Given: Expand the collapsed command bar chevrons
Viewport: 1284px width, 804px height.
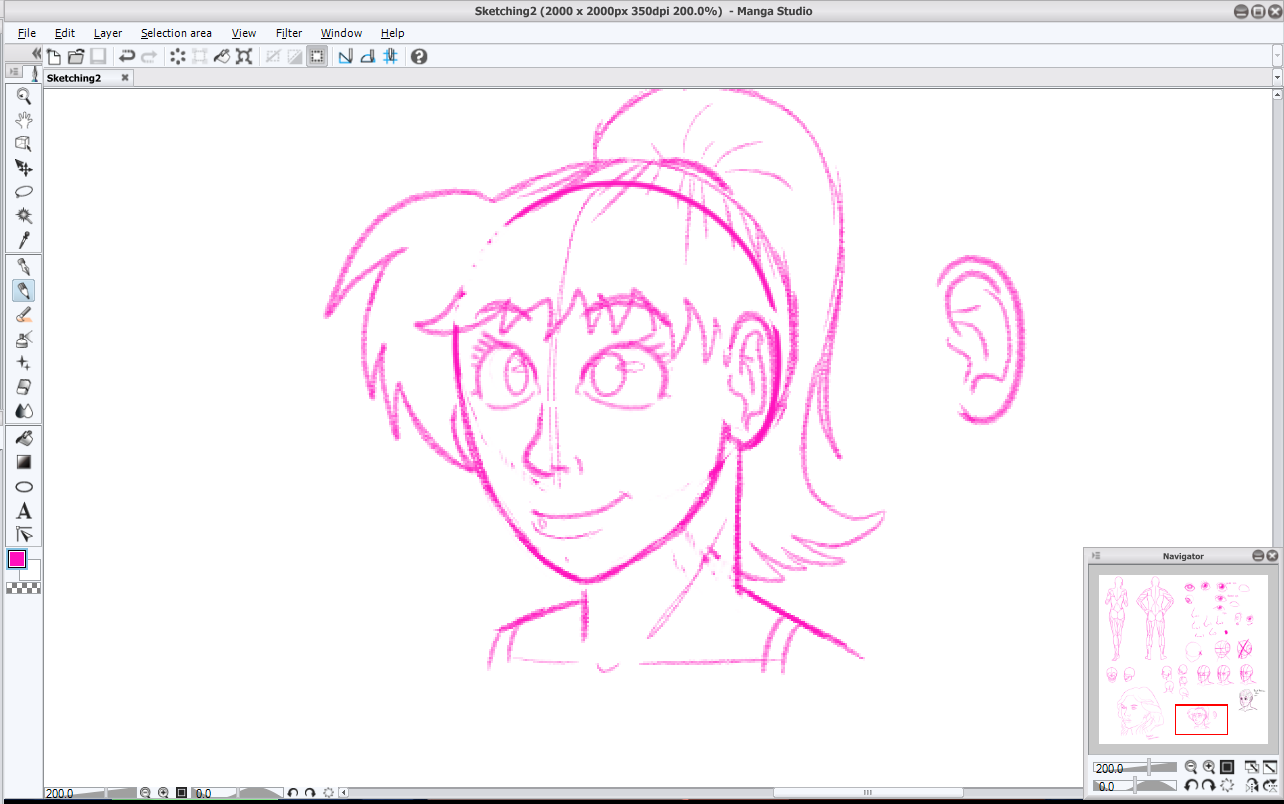Looking at the screenshot, I should [x=37, y=54].
